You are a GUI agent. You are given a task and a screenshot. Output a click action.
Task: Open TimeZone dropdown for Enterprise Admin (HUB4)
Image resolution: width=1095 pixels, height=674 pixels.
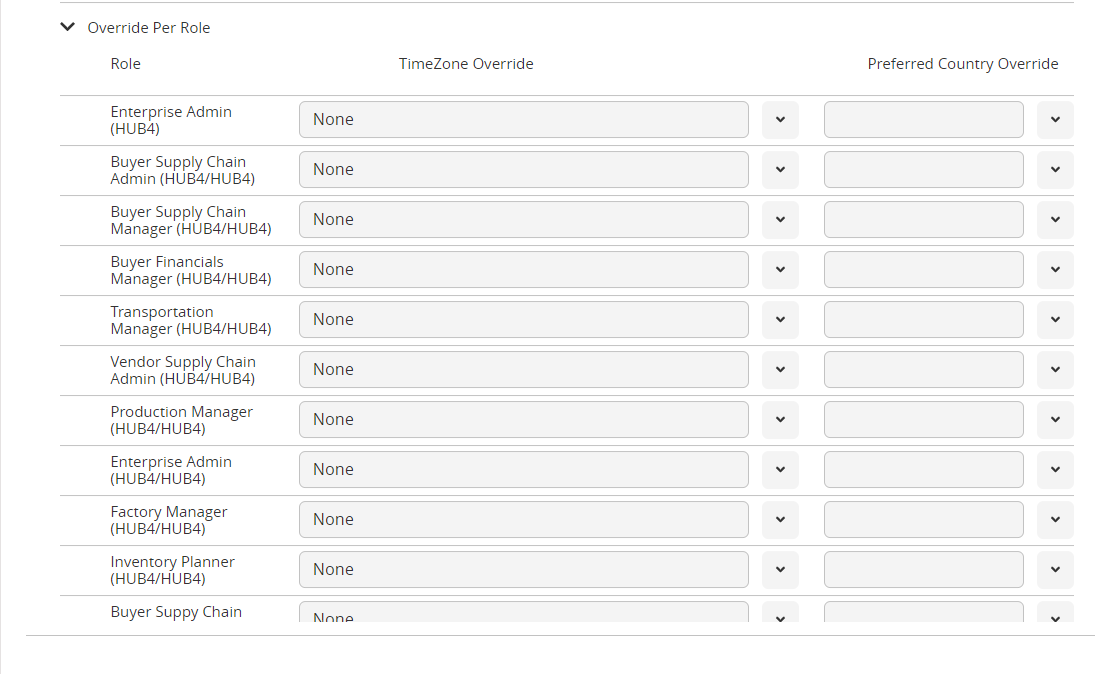[x=780, y=120]
